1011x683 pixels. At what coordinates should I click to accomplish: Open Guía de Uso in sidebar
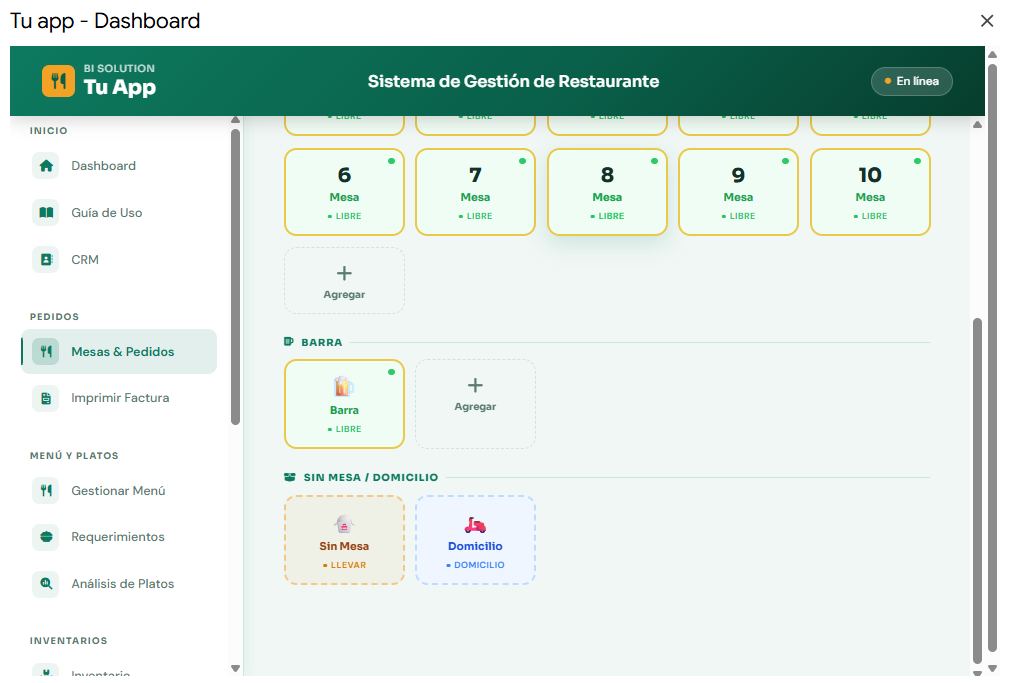click(x=119, y=213)
